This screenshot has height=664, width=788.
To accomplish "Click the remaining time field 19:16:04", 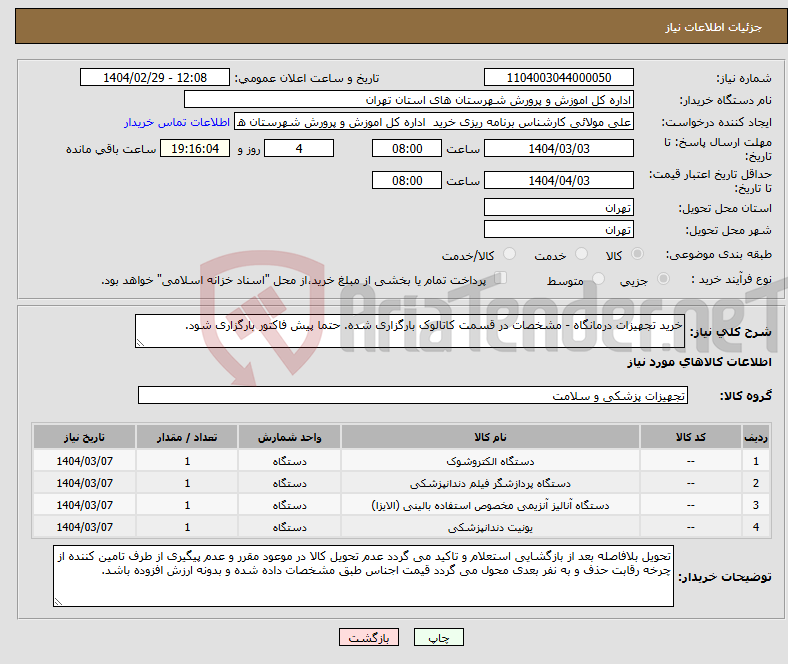I will (x=195, y=148).
